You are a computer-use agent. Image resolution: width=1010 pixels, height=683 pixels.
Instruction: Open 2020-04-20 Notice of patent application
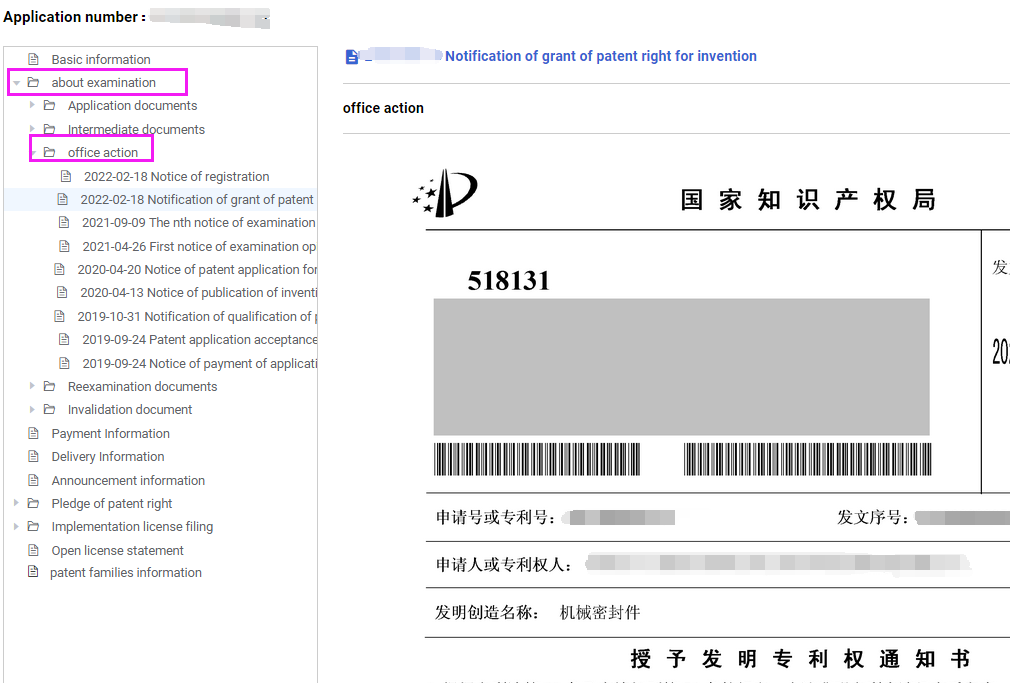click(x=197, y=269)
